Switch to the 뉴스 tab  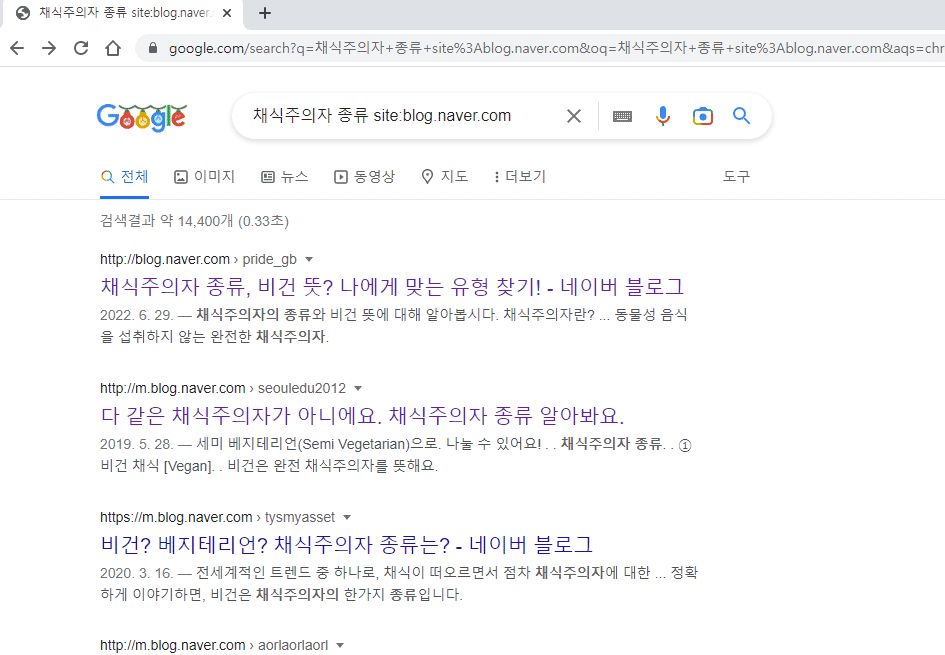tap(284, 177)
